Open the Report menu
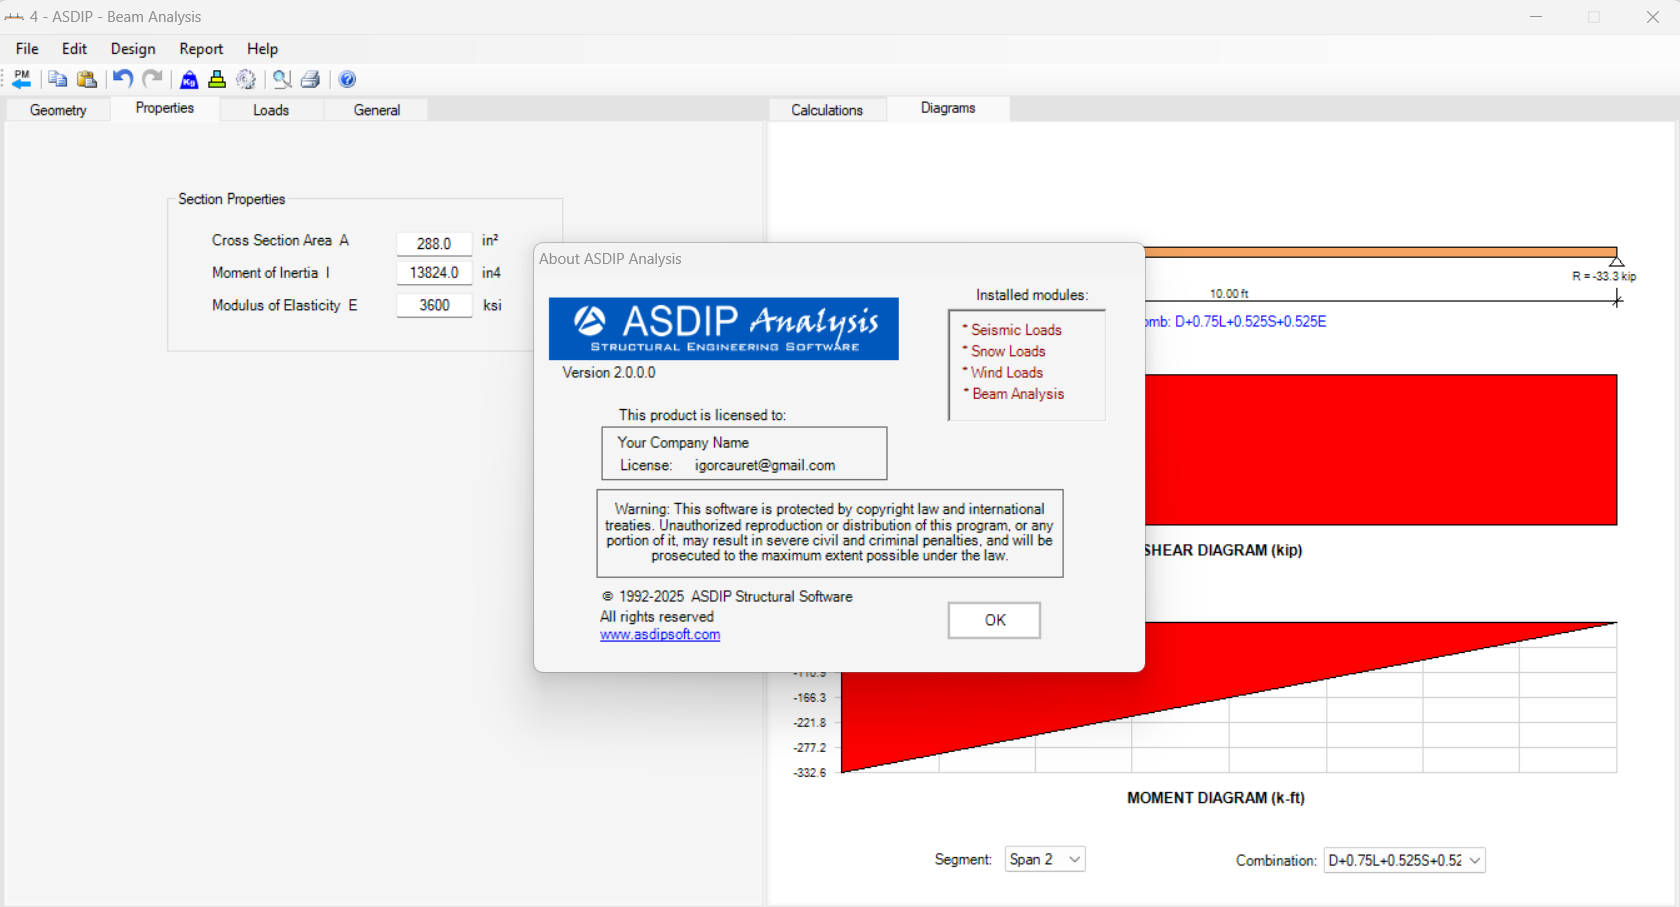 tap(200, 48)
